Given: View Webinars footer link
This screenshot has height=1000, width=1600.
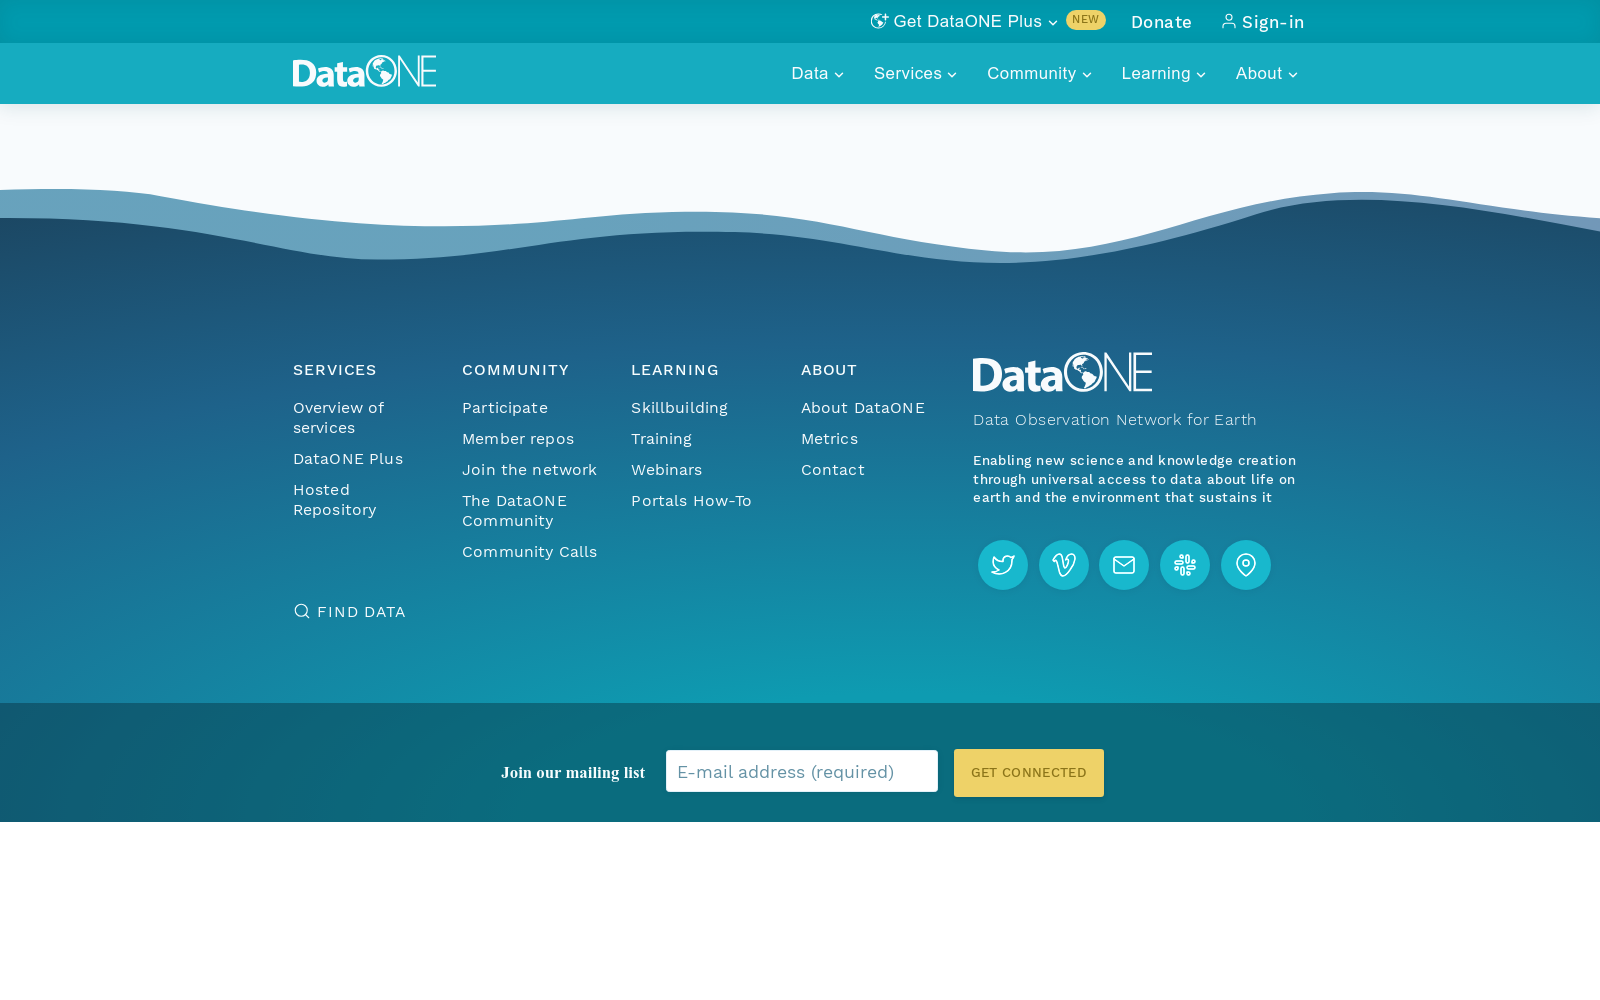Looking at the screenshot, I should pos(666,470).
